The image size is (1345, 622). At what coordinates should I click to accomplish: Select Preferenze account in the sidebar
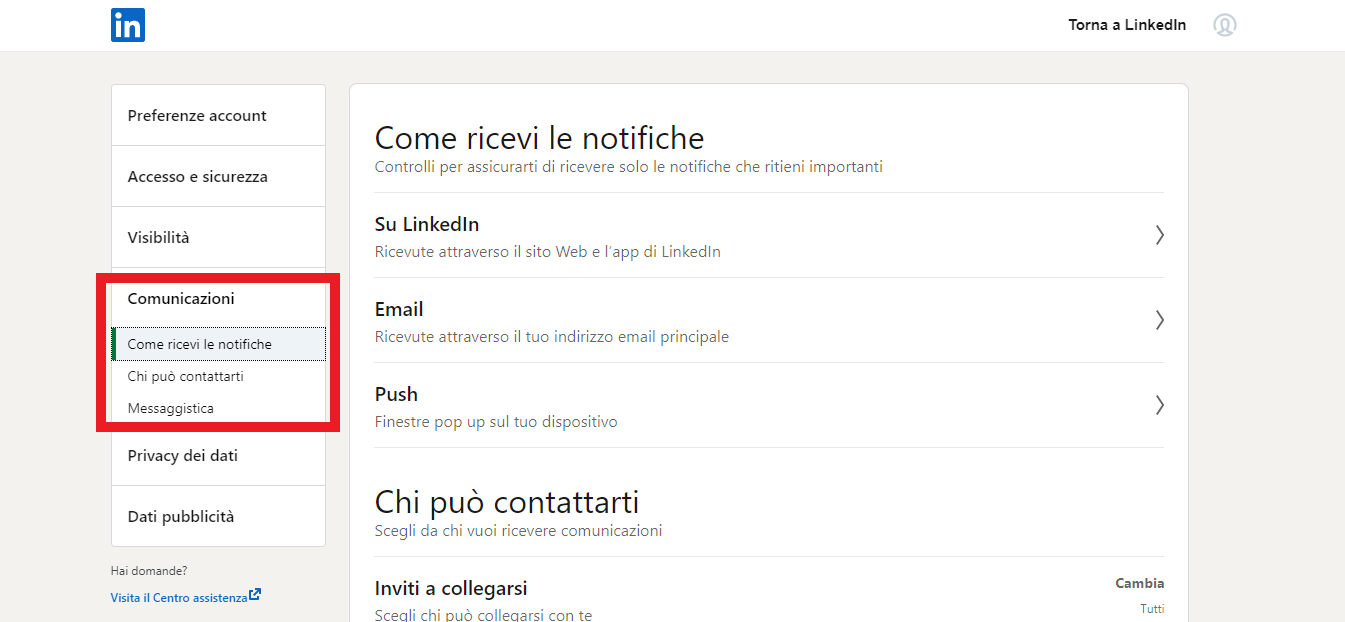[x=197, y=115]
